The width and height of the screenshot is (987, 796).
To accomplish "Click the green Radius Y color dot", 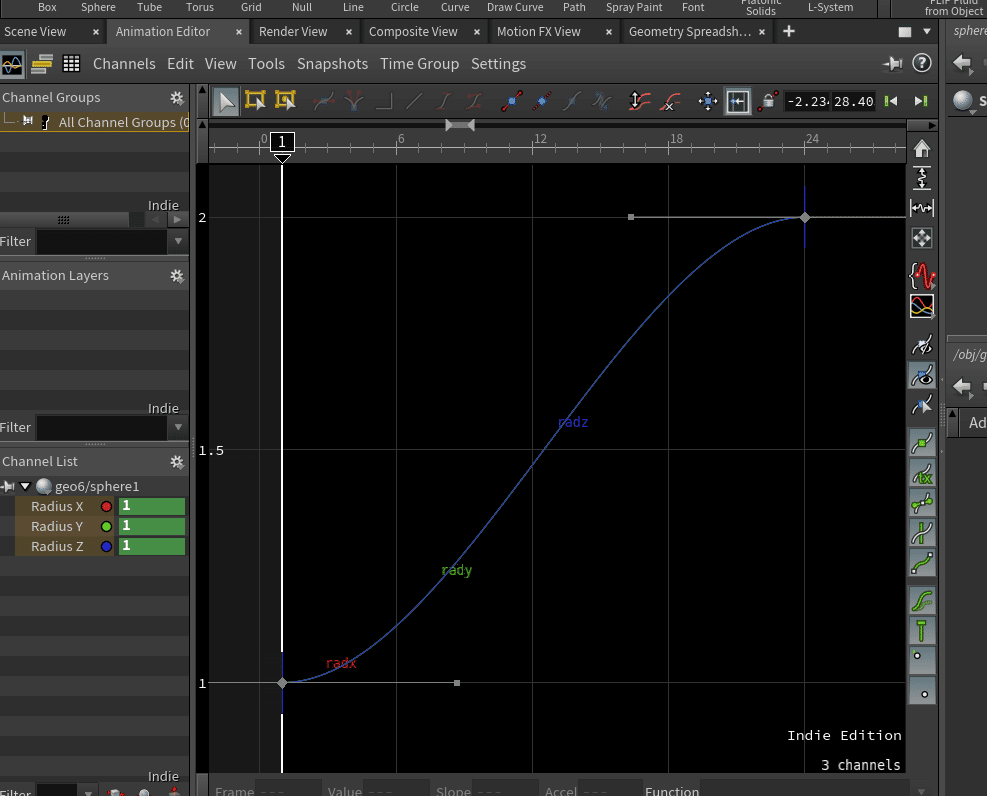I will tap(106, 527).
